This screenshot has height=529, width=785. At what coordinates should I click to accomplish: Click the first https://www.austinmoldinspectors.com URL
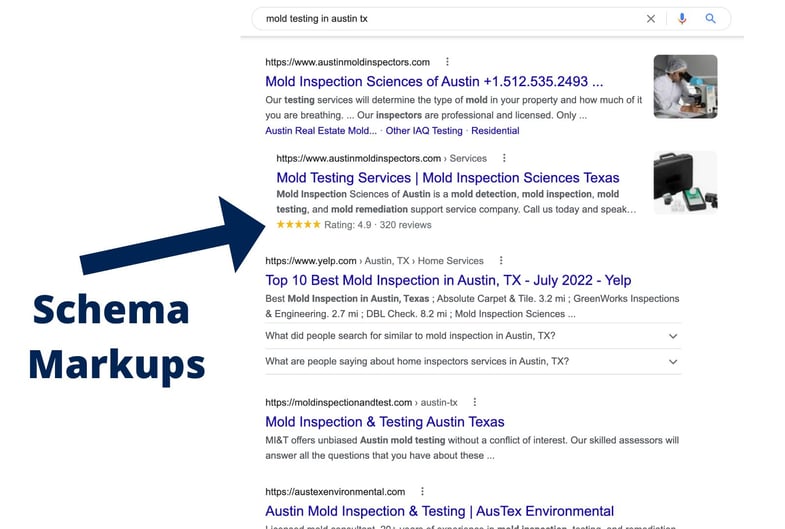(347, 62)
